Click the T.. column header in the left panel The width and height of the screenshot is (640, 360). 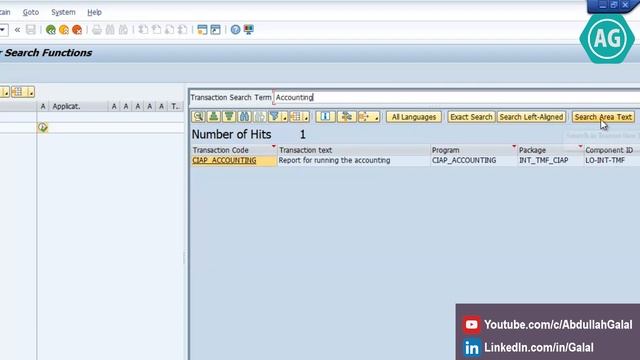[175, 106]
